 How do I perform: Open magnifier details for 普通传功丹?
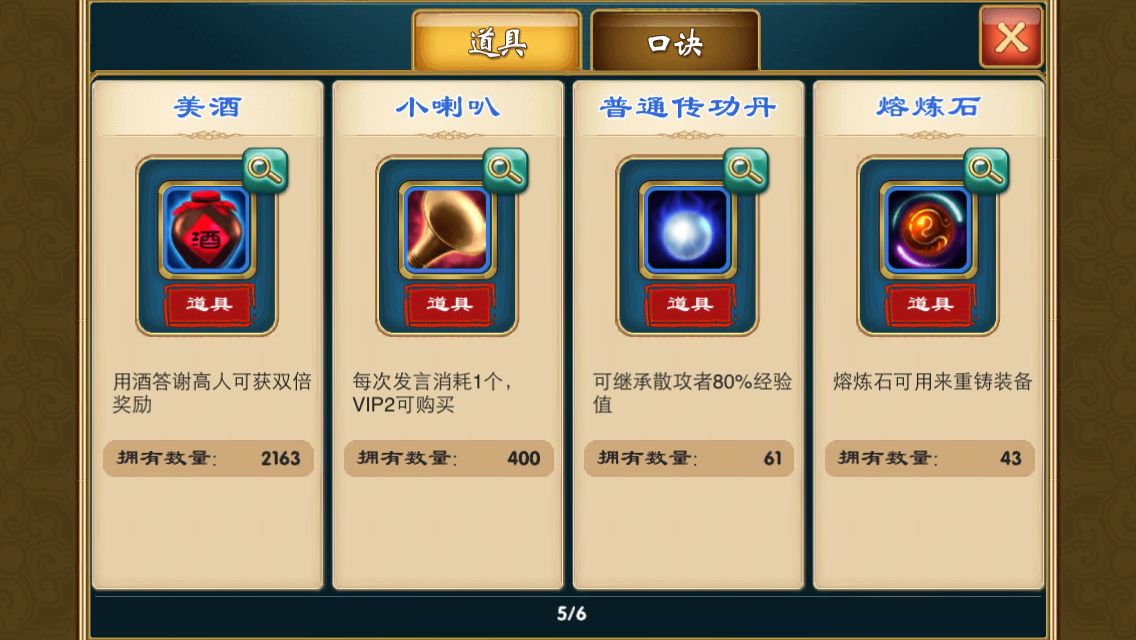click(x=746, y=170)
